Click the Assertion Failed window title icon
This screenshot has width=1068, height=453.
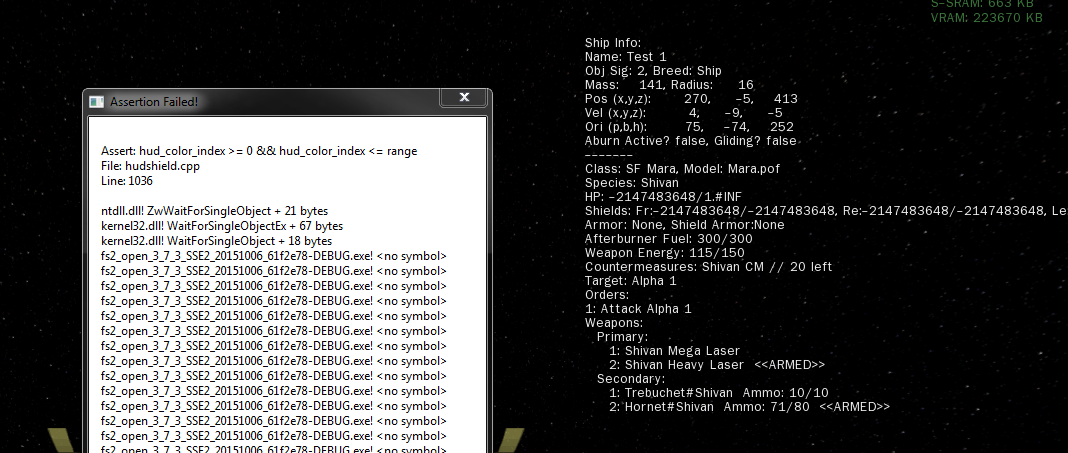pos(97,101)
